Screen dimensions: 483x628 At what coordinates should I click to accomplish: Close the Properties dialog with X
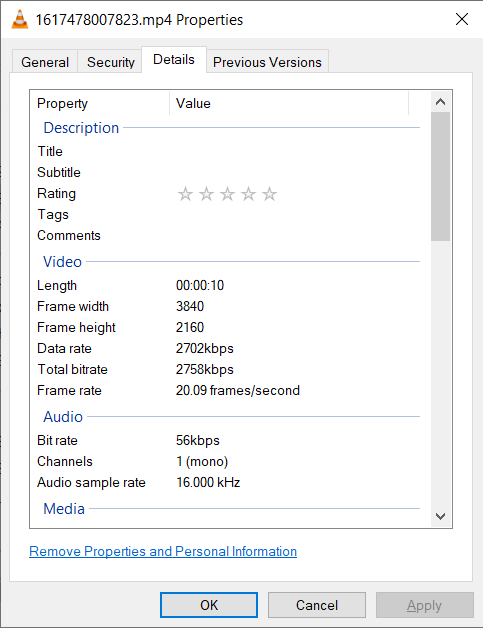462,19
